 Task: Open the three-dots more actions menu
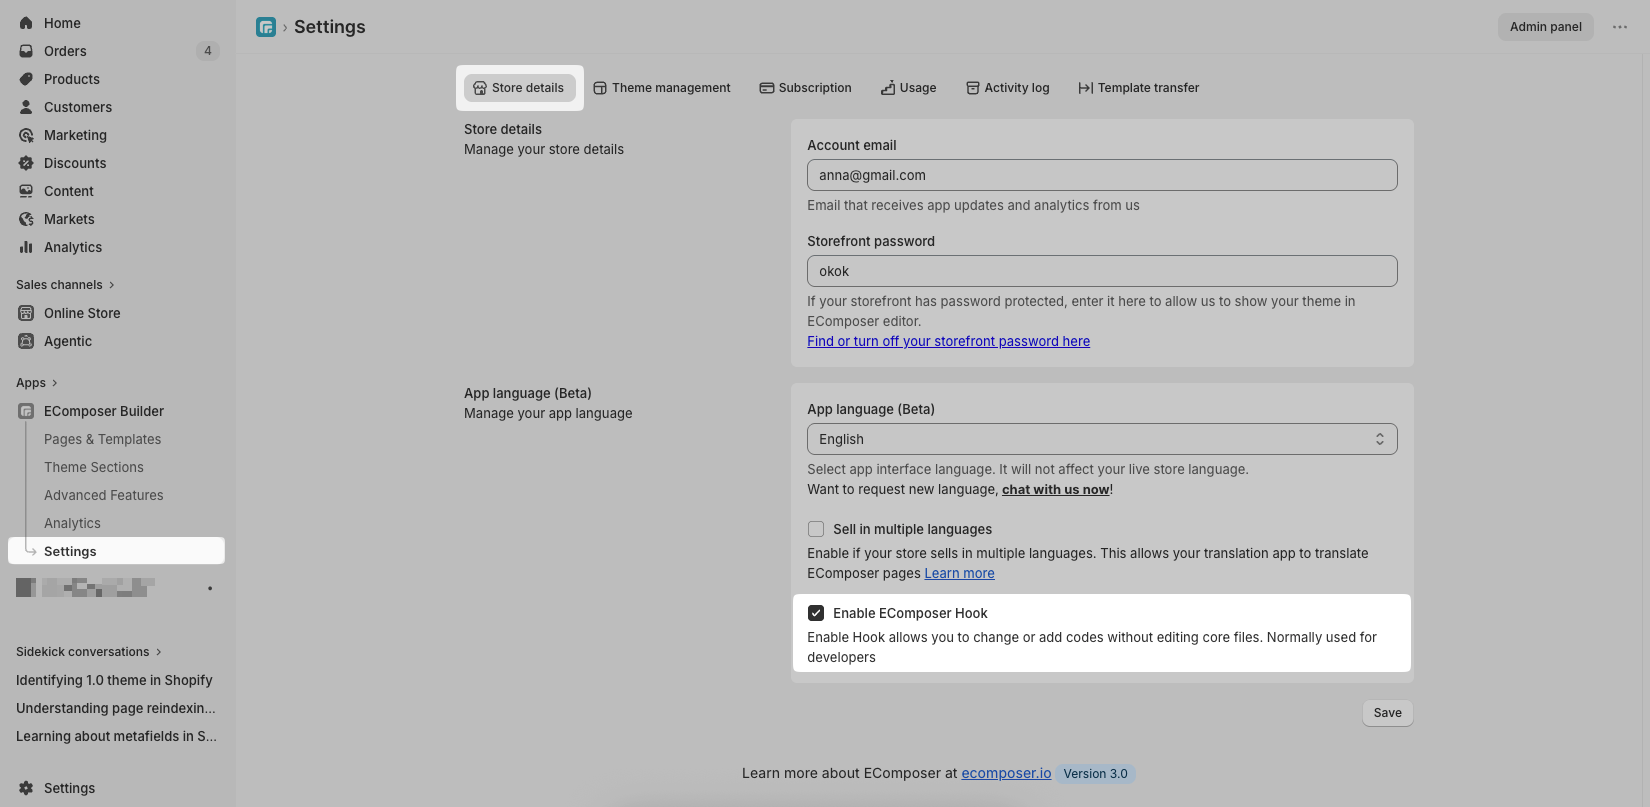pos(1620,27)
